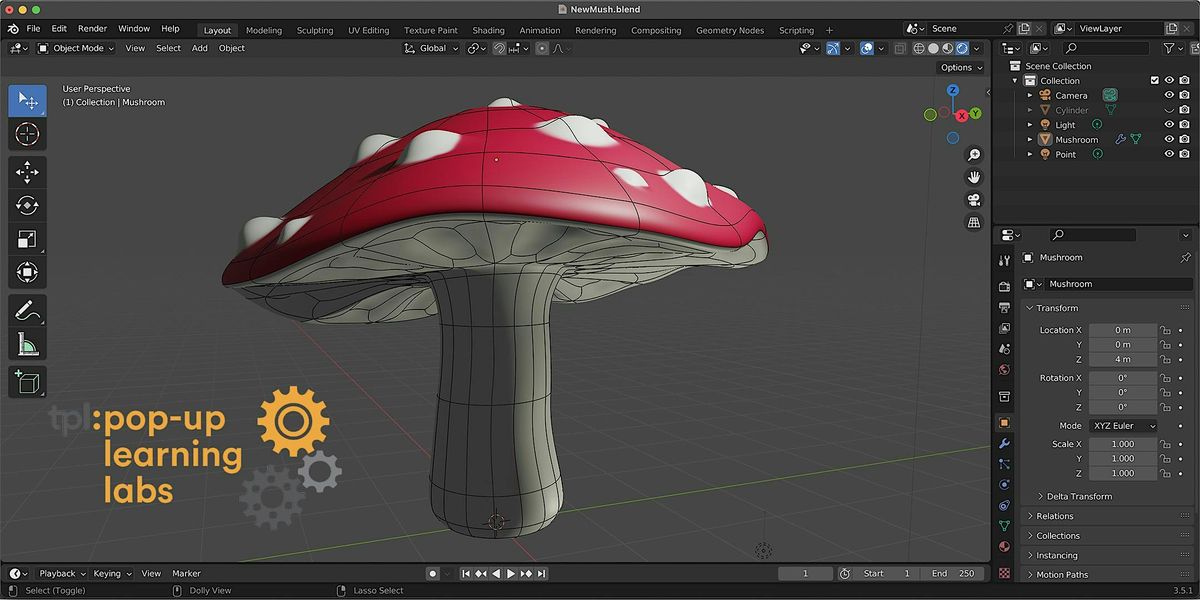Select the Annotate tool
The image size is (1200, 600).
[27, 310]
